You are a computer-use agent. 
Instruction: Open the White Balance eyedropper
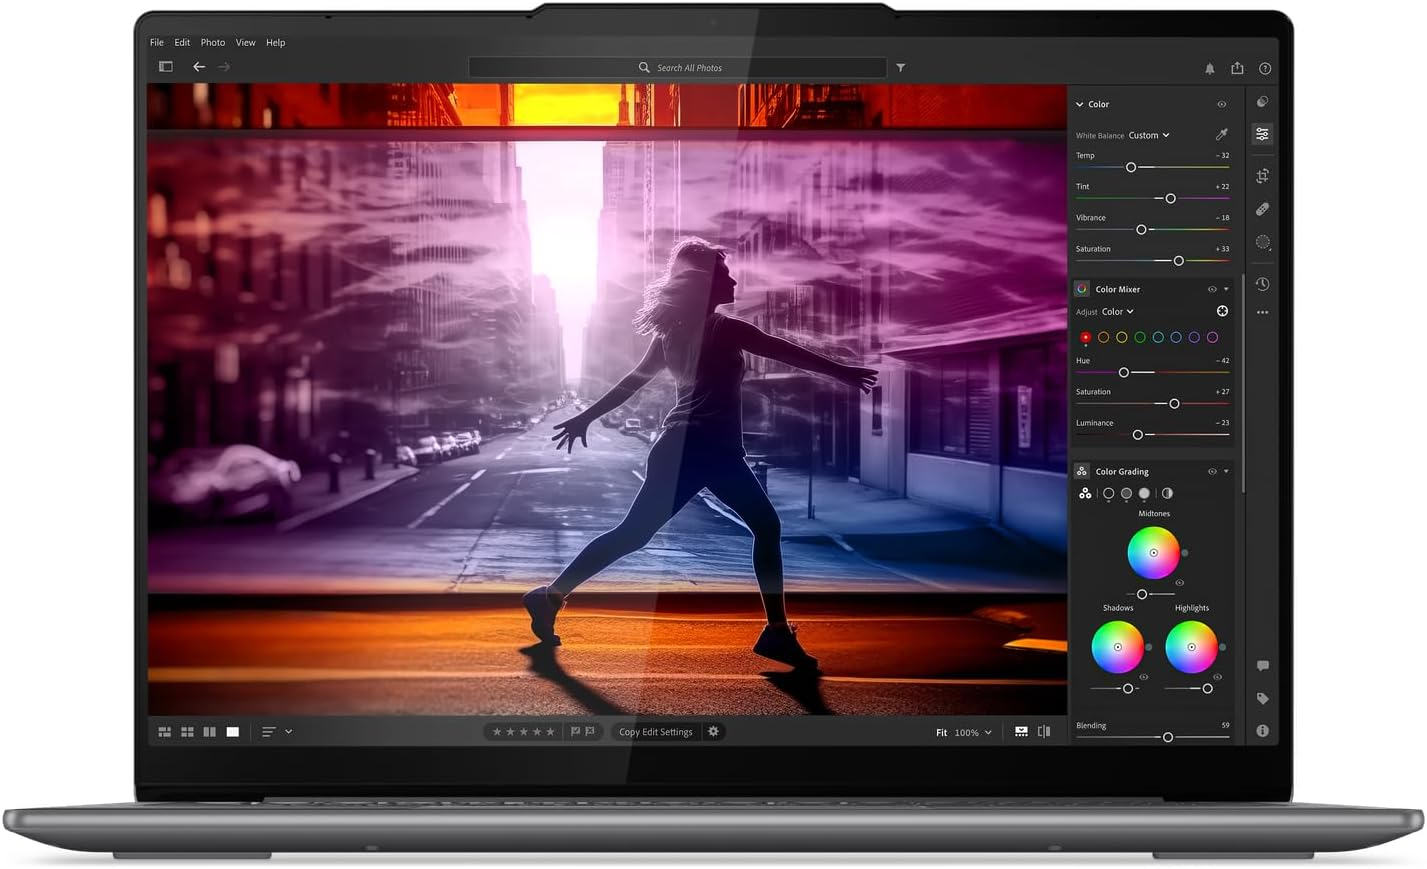click(1221, 133)
